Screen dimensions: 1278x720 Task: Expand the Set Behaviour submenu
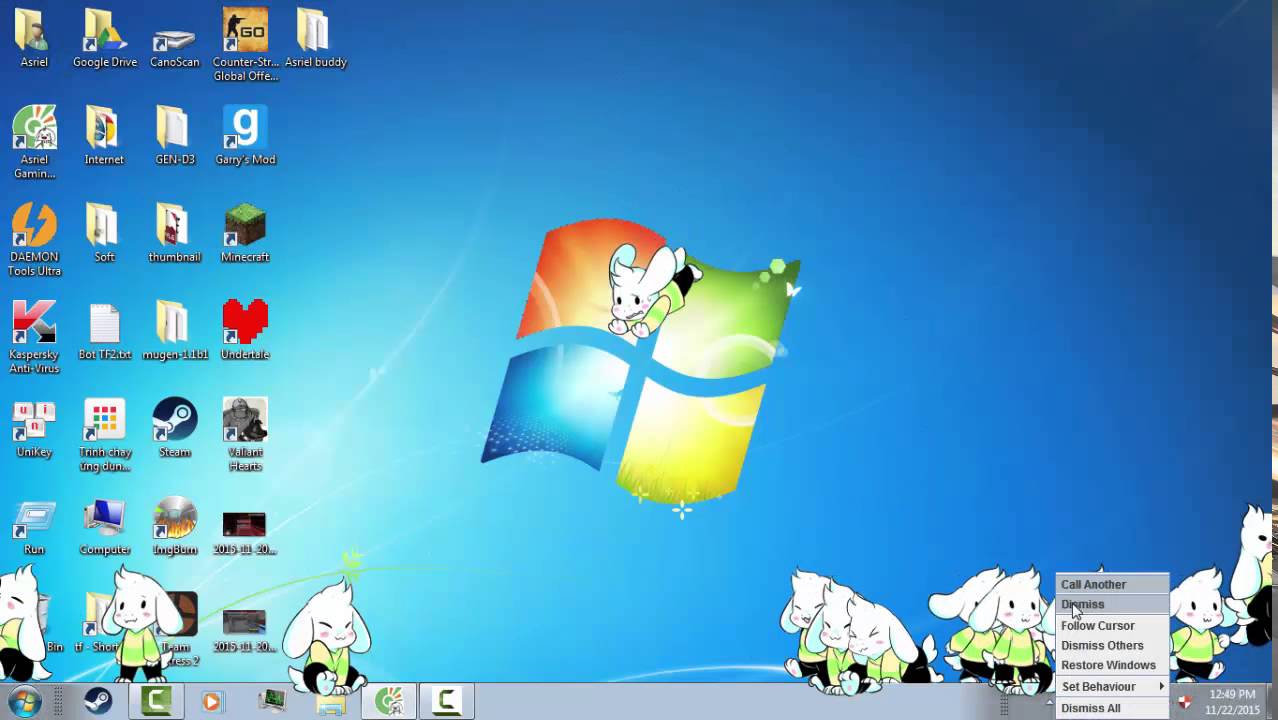click(x=1113, y=686)
